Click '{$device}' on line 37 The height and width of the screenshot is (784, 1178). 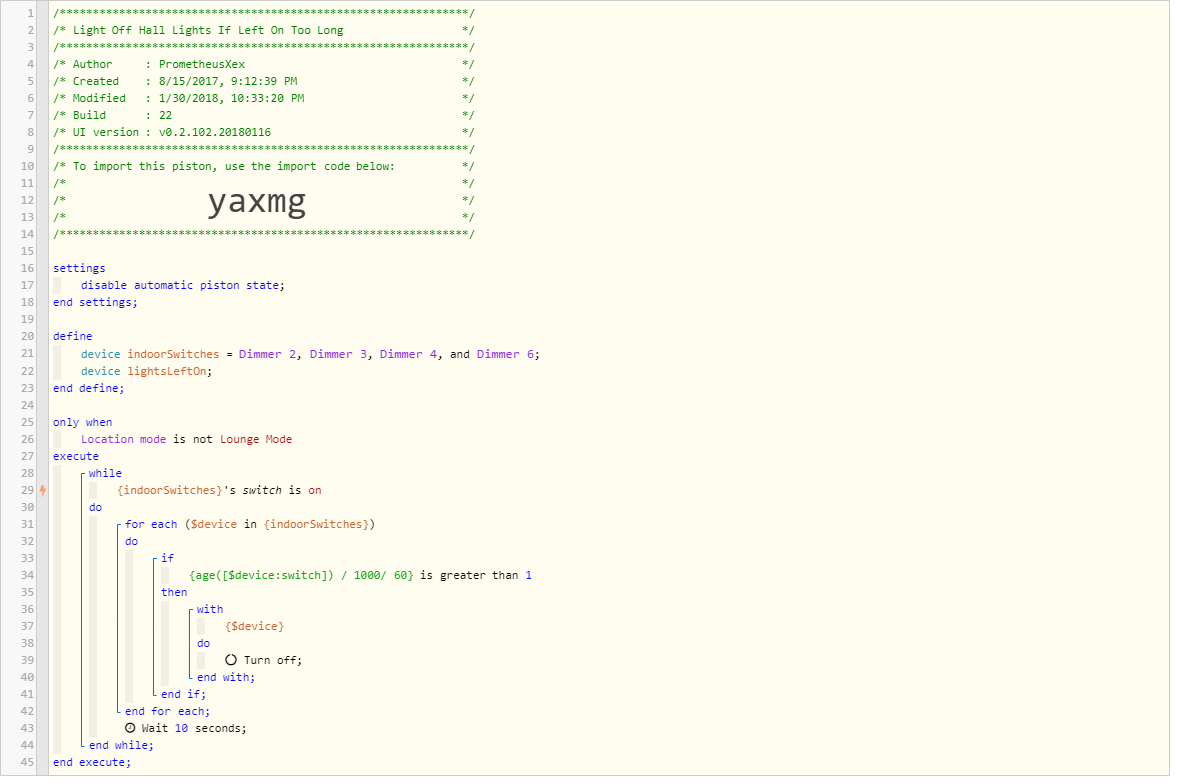(x=255, y=626)
